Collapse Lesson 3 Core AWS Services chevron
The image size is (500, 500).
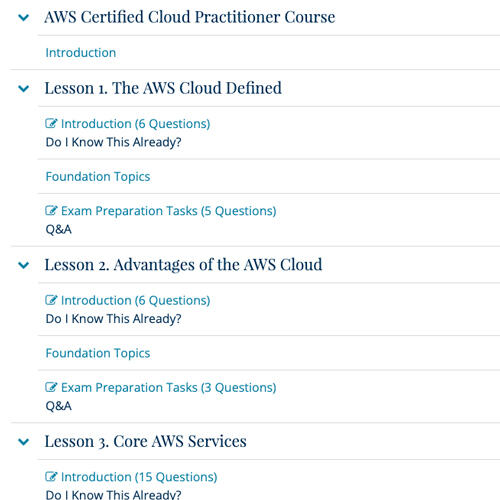(x=24, y=442)
